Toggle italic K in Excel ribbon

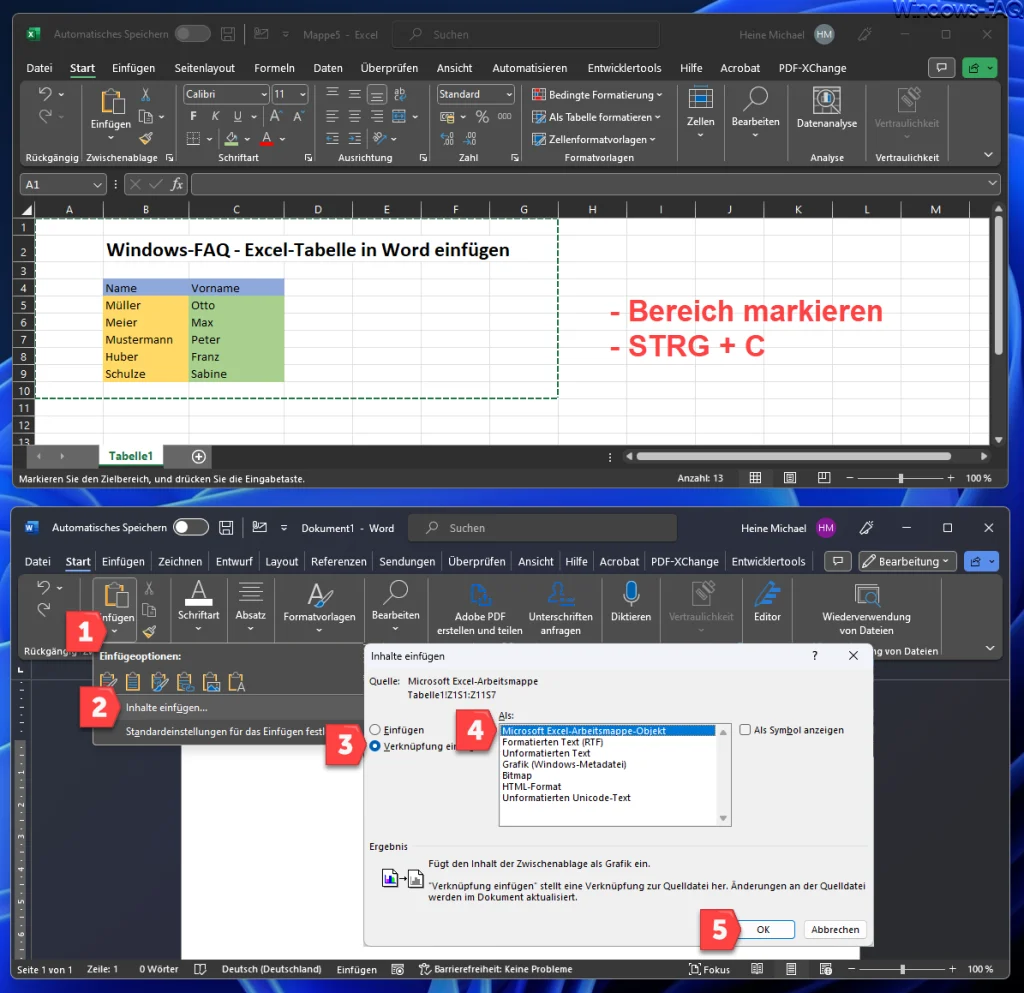(216, 116)
